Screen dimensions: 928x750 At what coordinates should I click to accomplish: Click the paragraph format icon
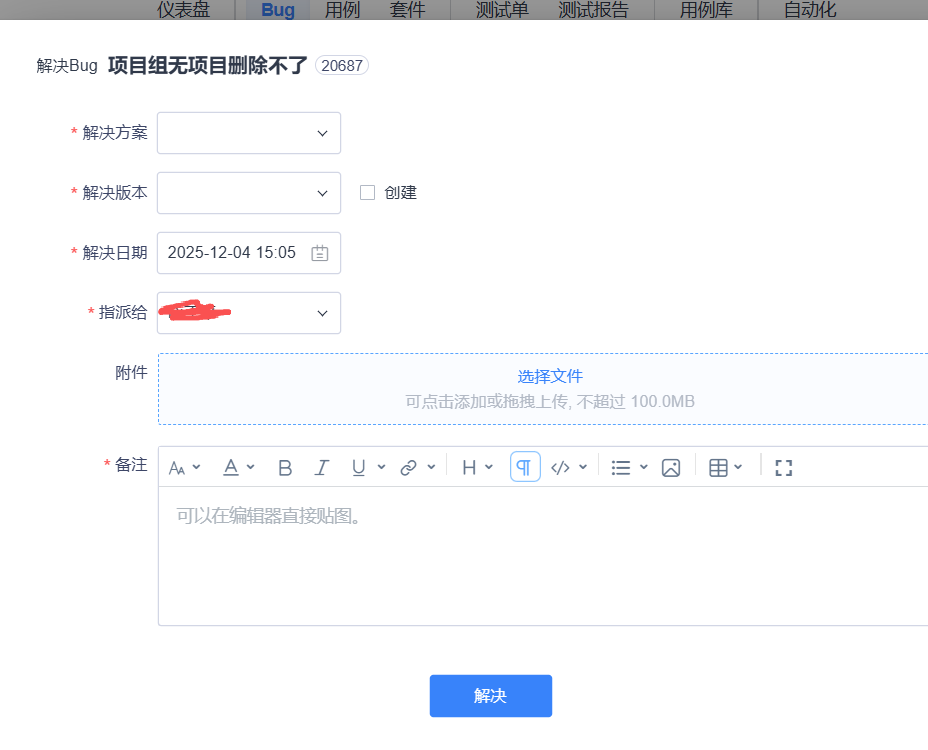click(525, 467)
